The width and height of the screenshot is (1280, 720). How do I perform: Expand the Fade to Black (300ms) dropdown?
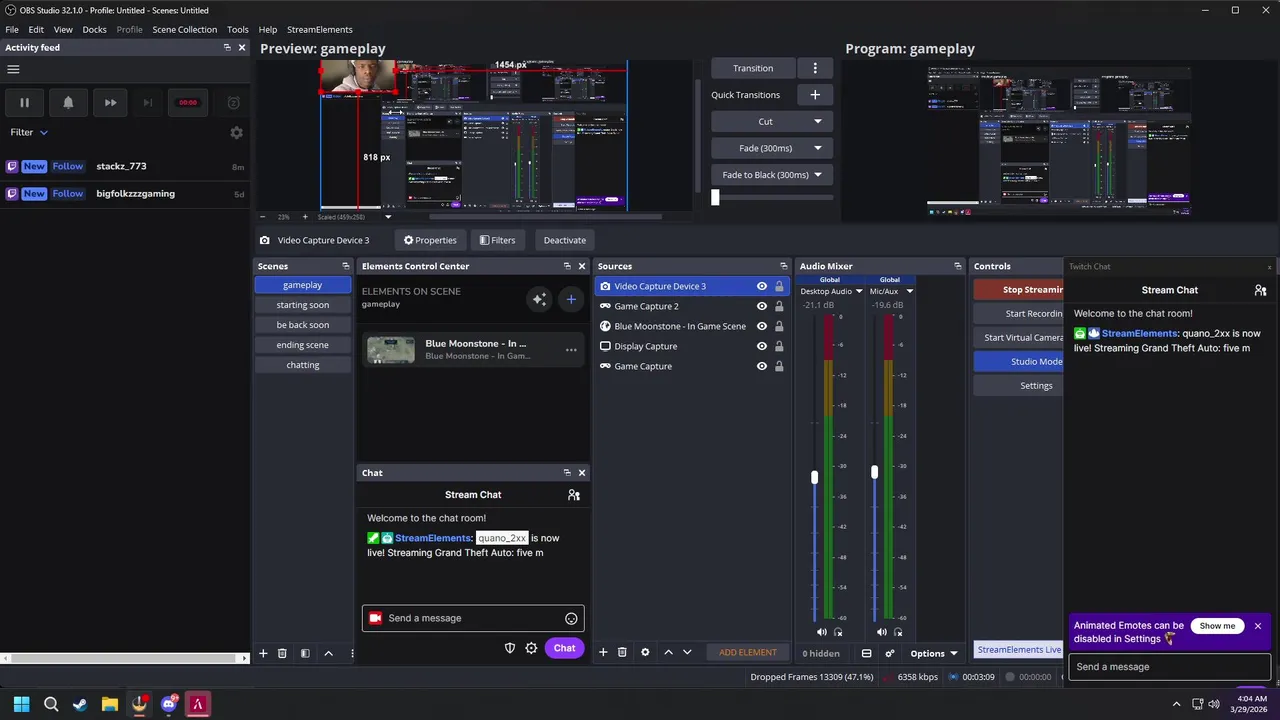(817, 175)
